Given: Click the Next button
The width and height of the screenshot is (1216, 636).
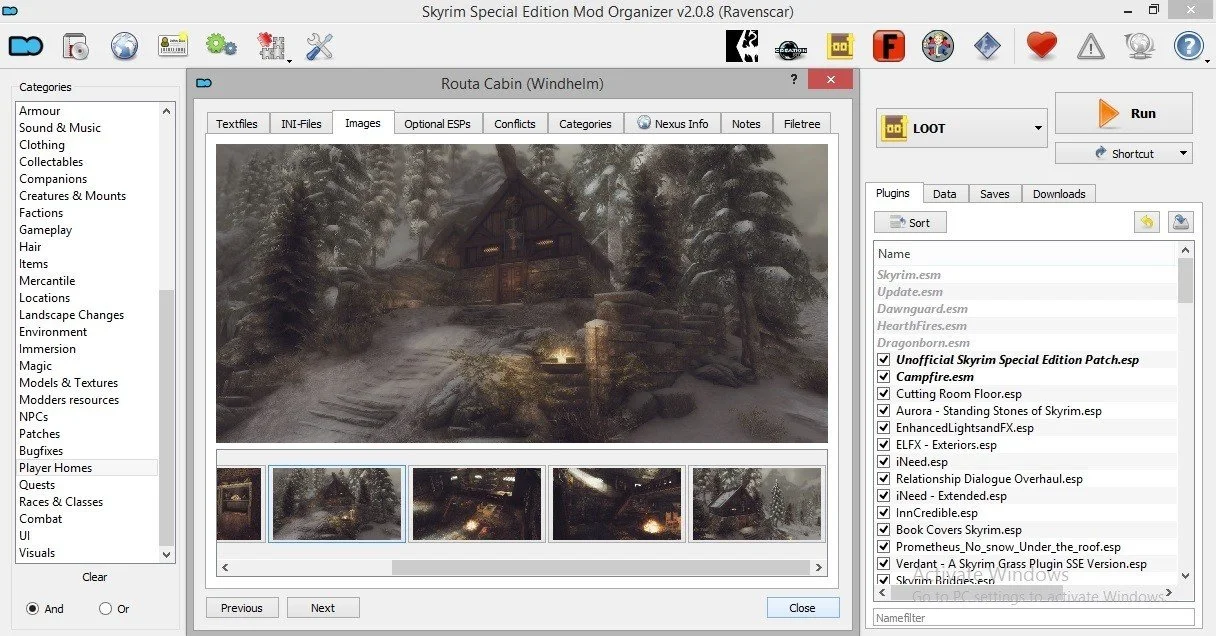Looking at the screenshot, I should click(x=323, y=608).
